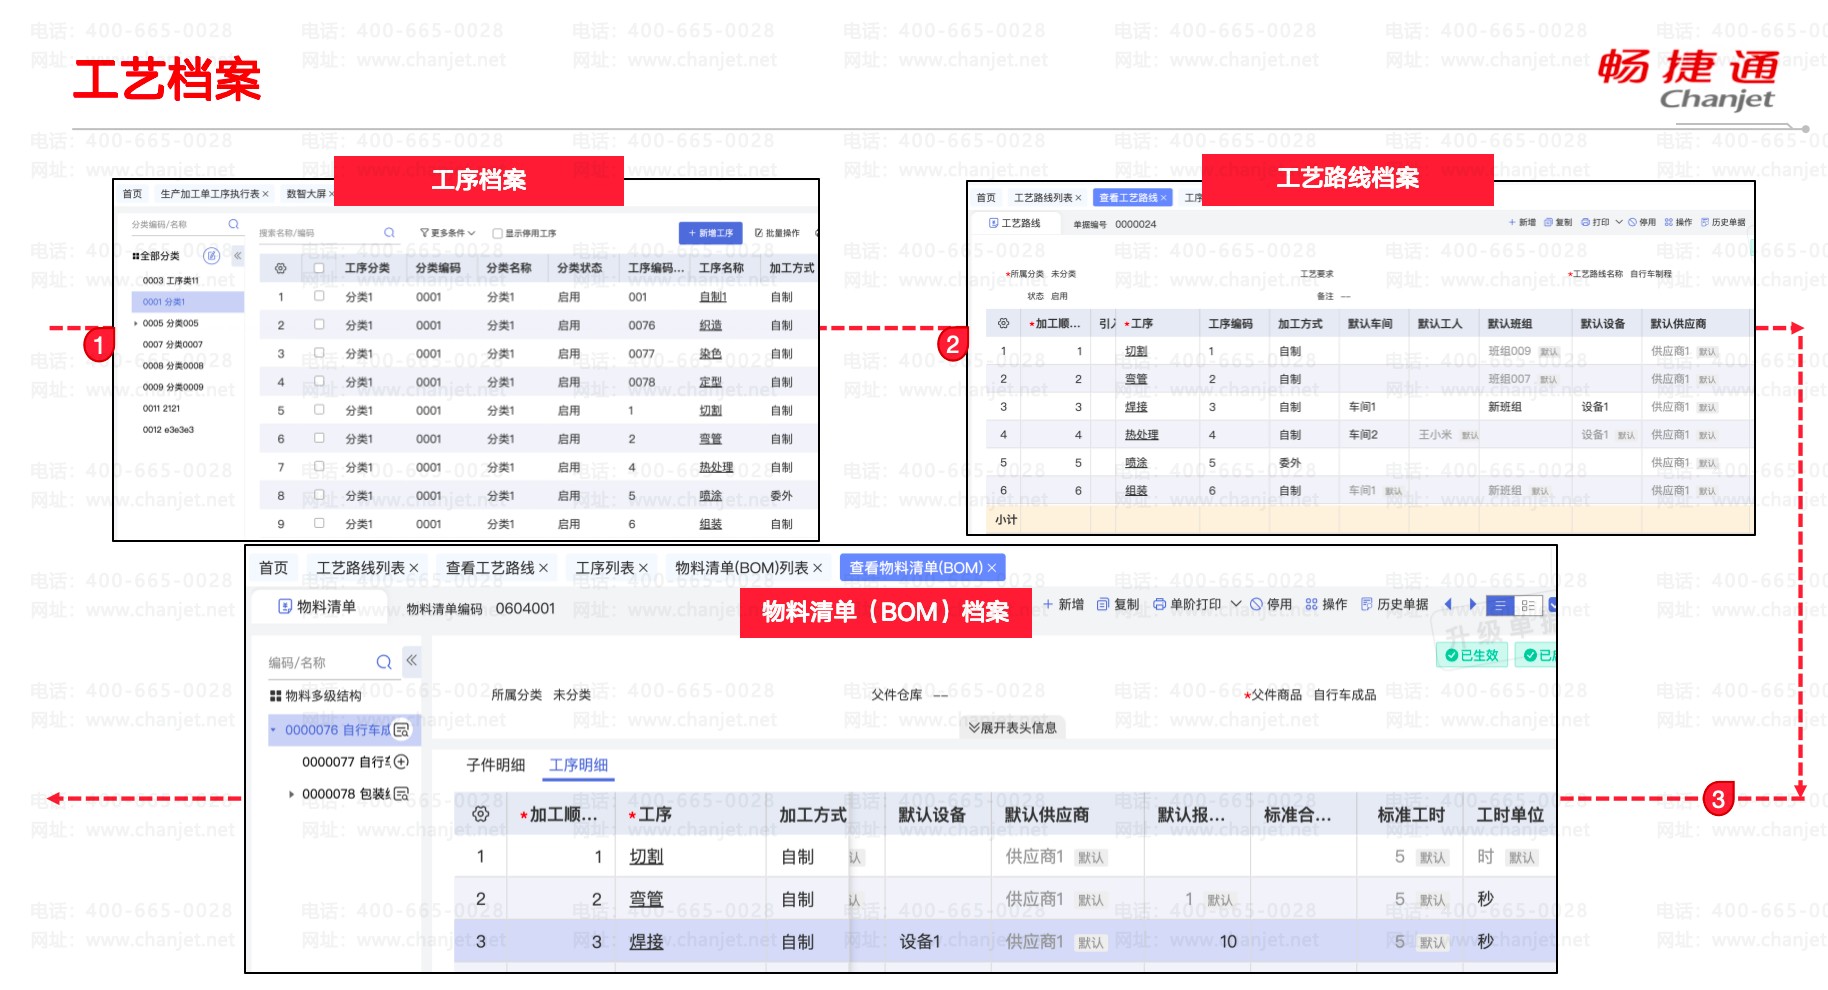1828x990 pixels.
Task: Click the search icon beside 搜索名称/编码
Action: coord(389,233)
